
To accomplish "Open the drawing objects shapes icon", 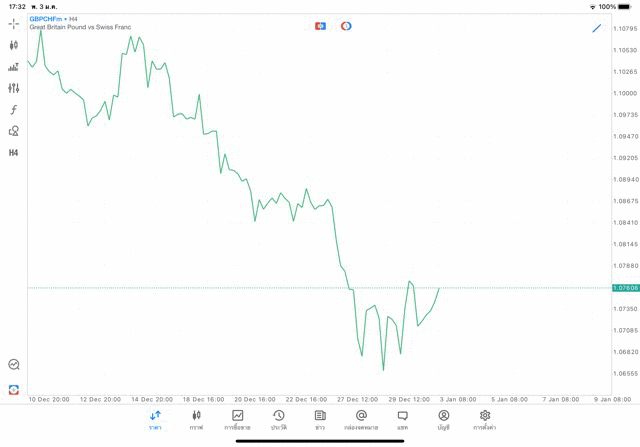I will coord(13,131).
